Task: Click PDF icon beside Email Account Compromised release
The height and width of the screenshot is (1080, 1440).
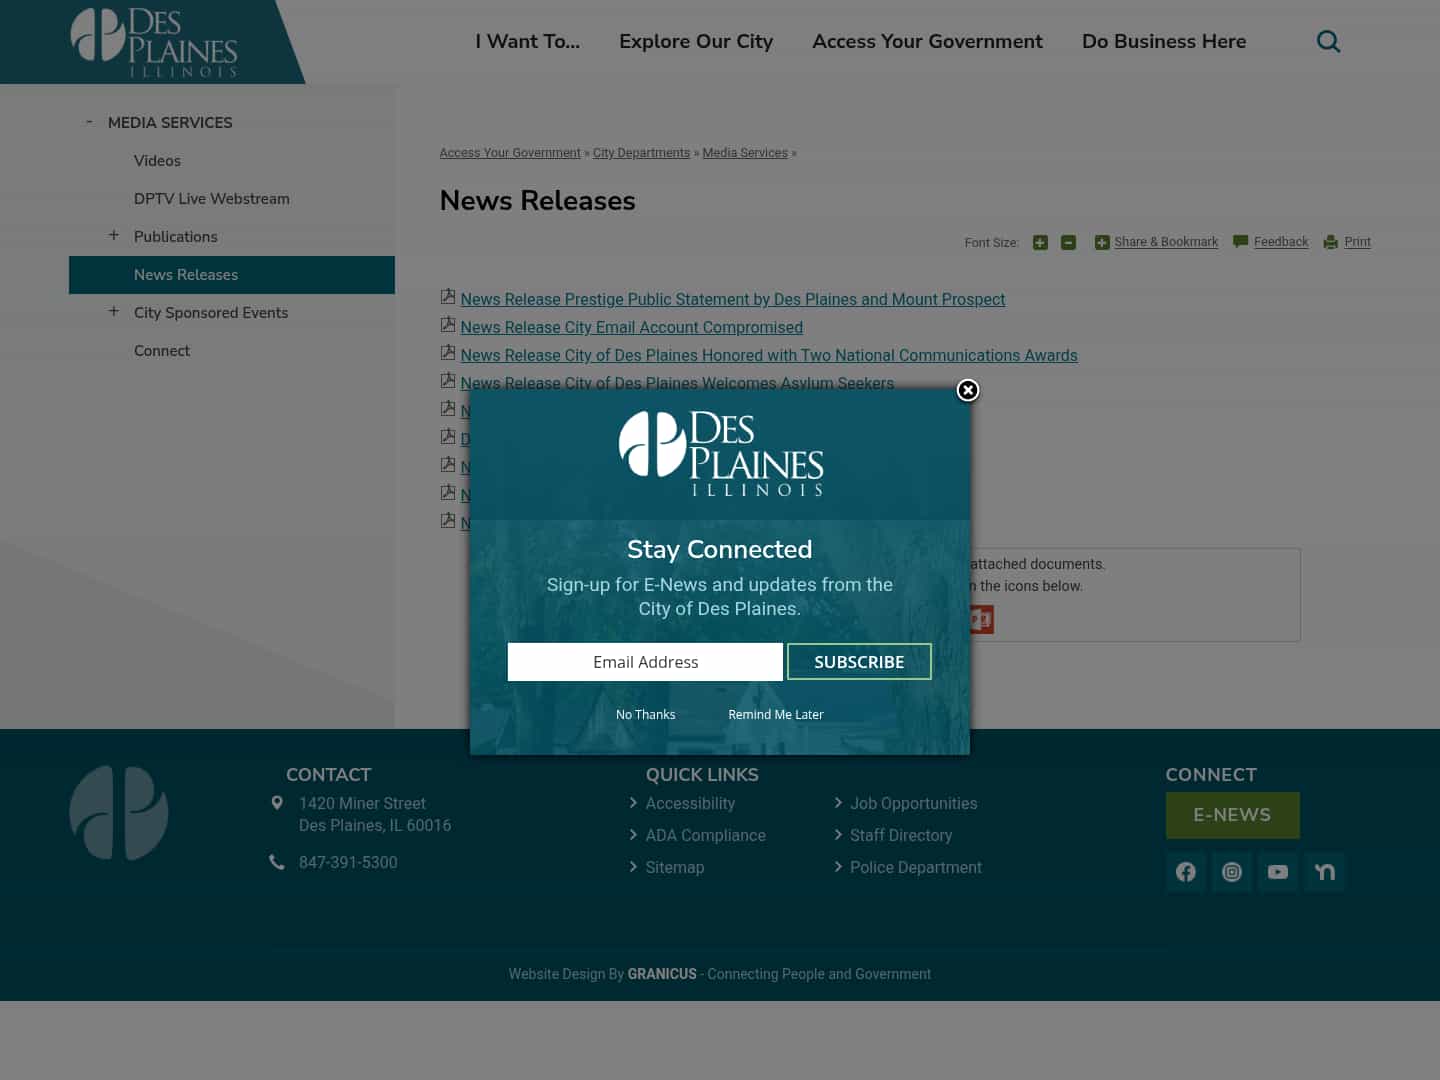Action: 448,325
